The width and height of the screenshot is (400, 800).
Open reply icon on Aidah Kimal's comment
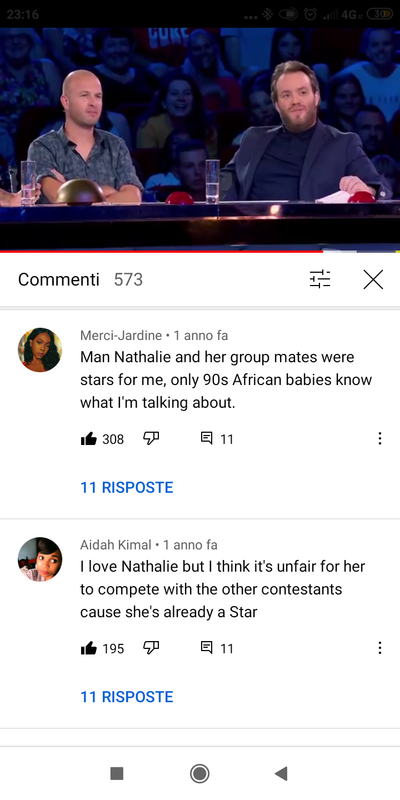click(207, 648)
